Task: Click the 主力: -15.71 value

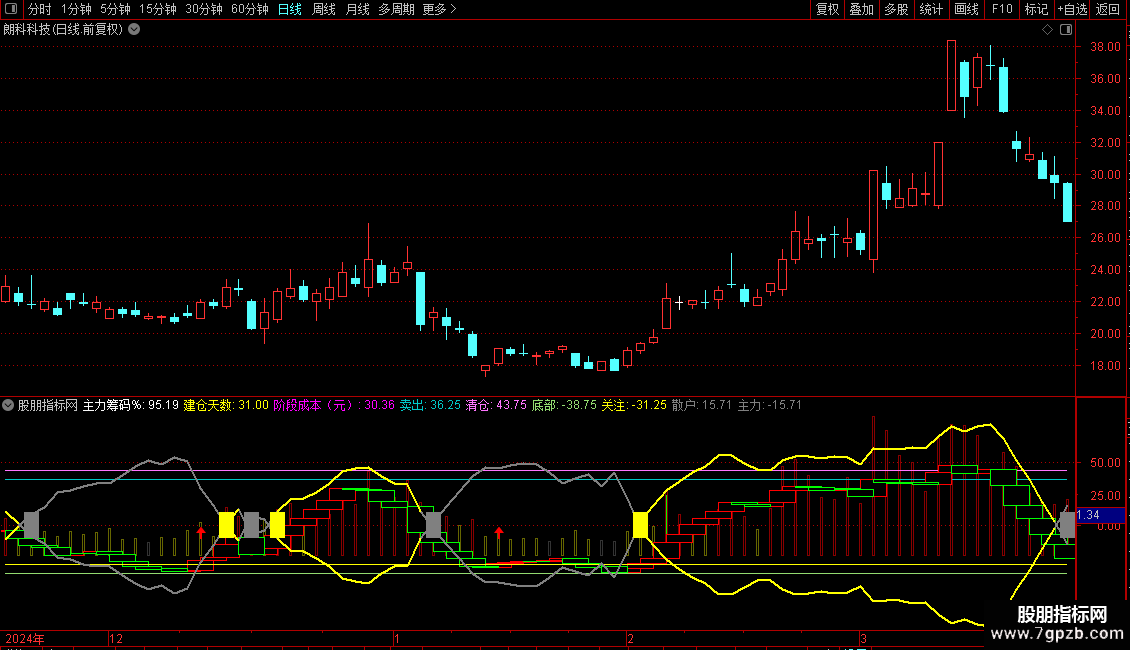Action: pos(770,405)
